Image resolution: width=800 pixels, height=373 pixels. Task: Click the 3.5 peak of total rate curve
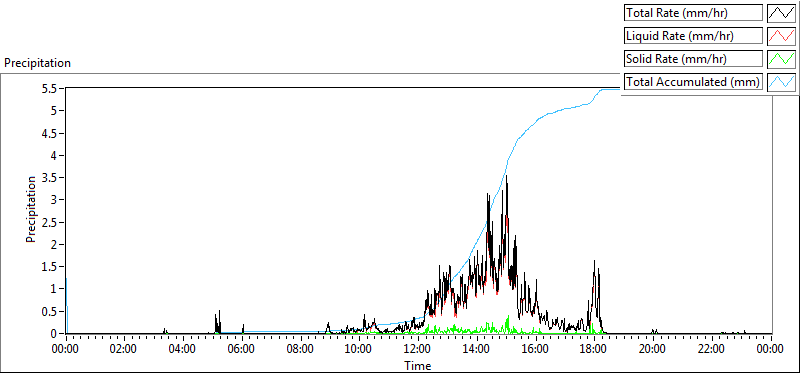pyautogui.click(x=506, y=176)
